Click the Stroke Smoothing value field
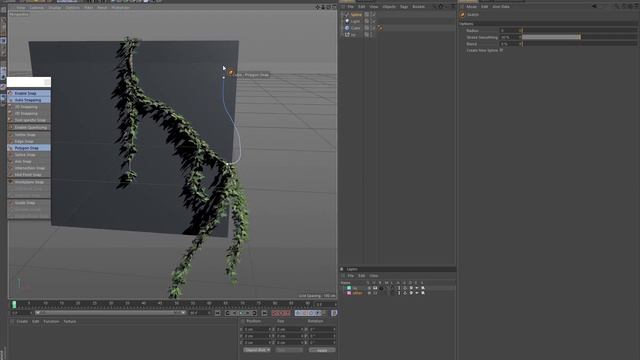640x360 pixels. coord(511,37)
